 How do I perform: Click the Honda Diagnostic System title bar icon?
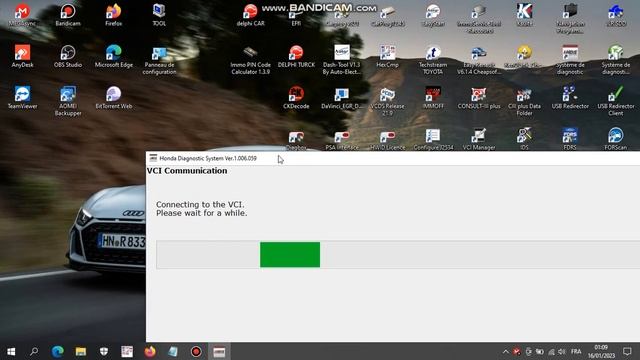pyautogui.click(x=153, y=158)
